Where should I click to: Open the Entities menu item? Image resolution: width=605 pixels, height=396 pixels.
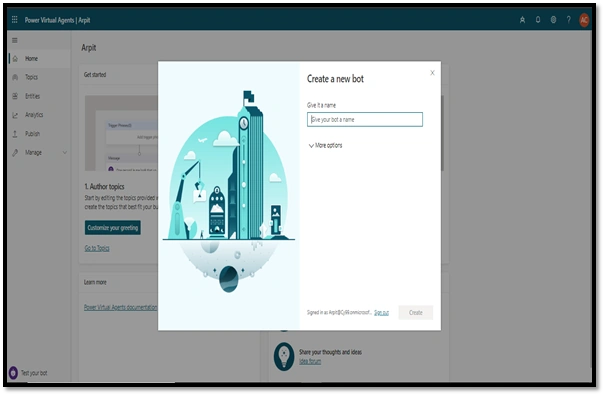tap(39, 96)
